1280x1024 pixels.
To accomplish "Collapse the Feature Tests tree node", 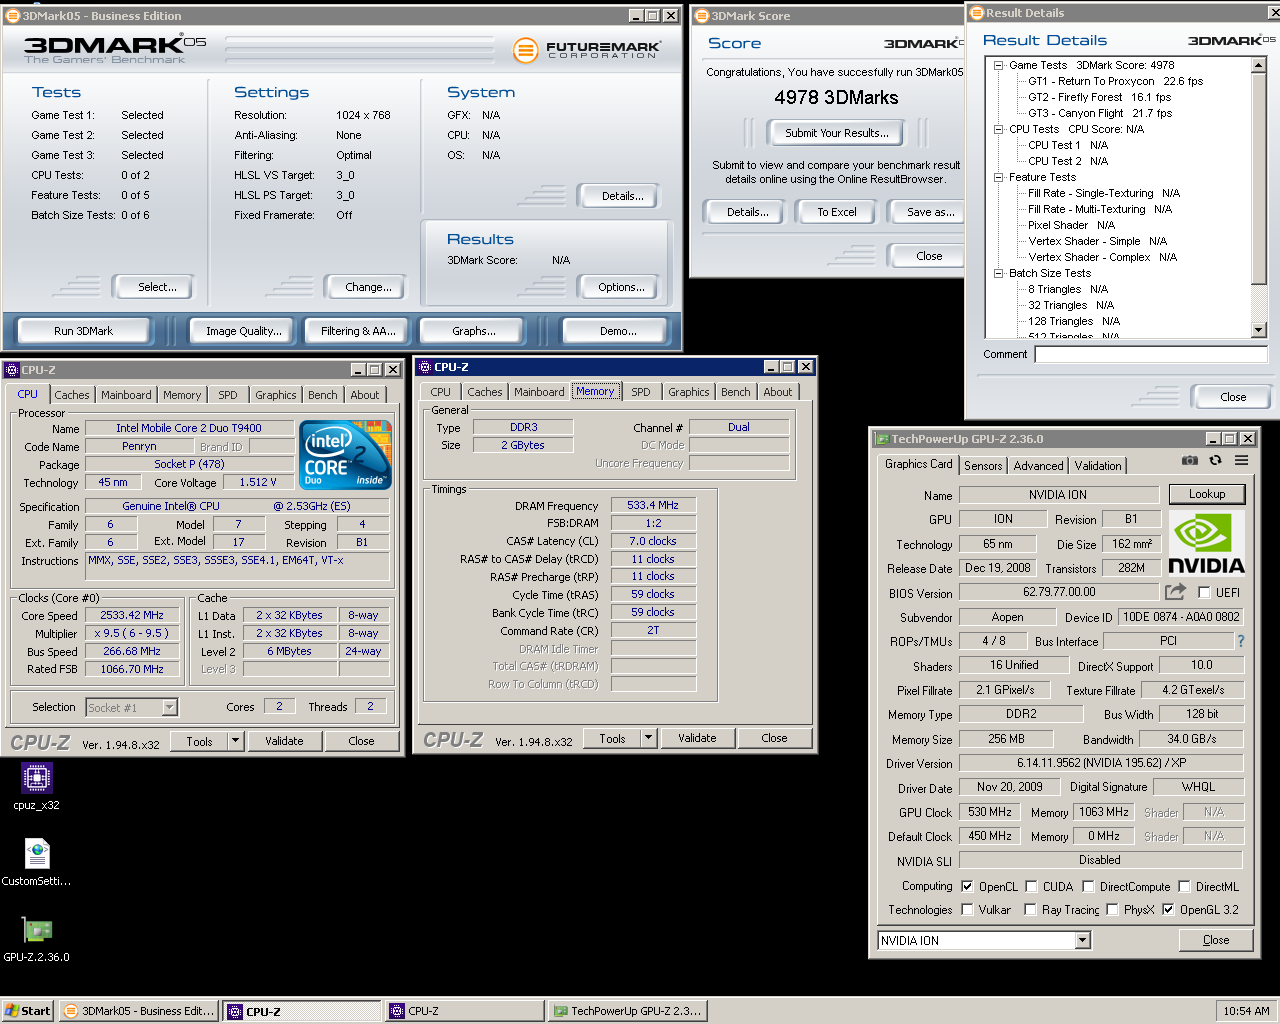I will point(998,177).
